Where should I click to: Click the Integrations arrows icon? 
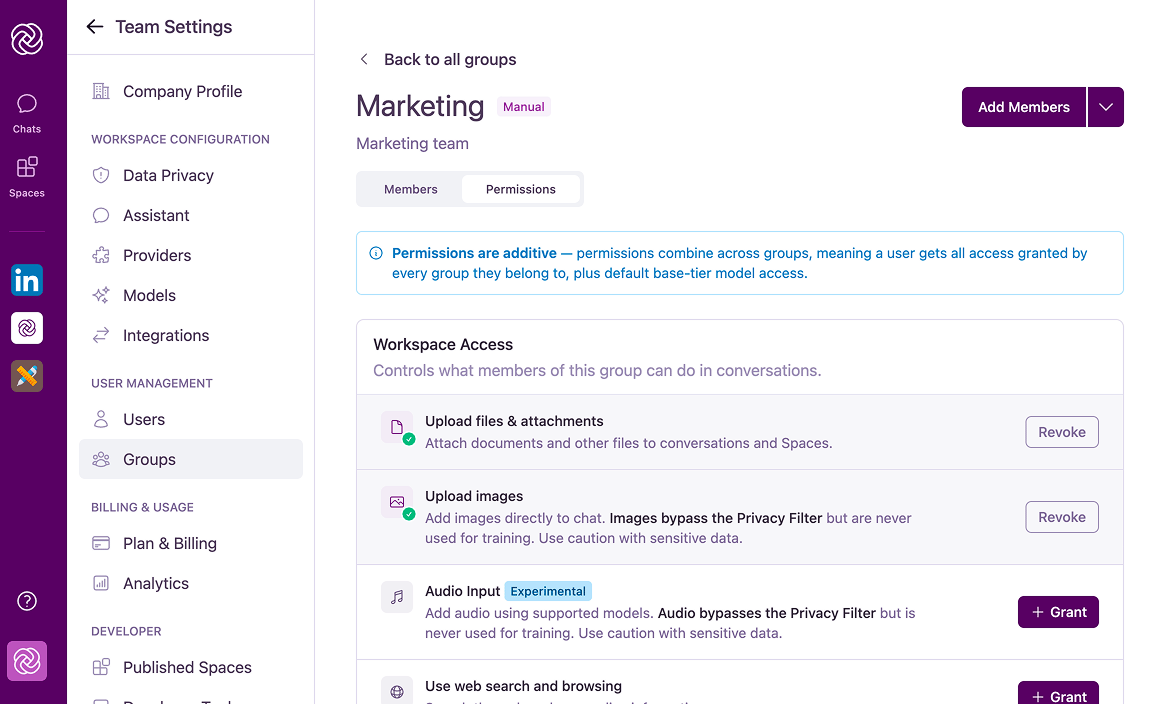[101, 335]
